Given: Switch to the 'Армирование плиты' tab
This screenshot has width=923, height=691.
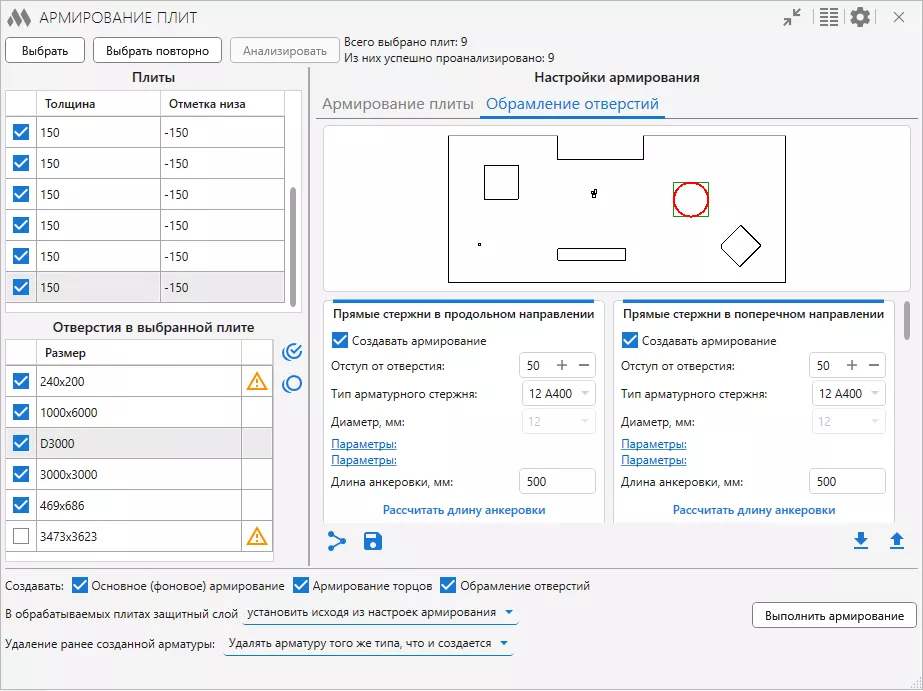Looking at the screenshot, I should point(396,103).
